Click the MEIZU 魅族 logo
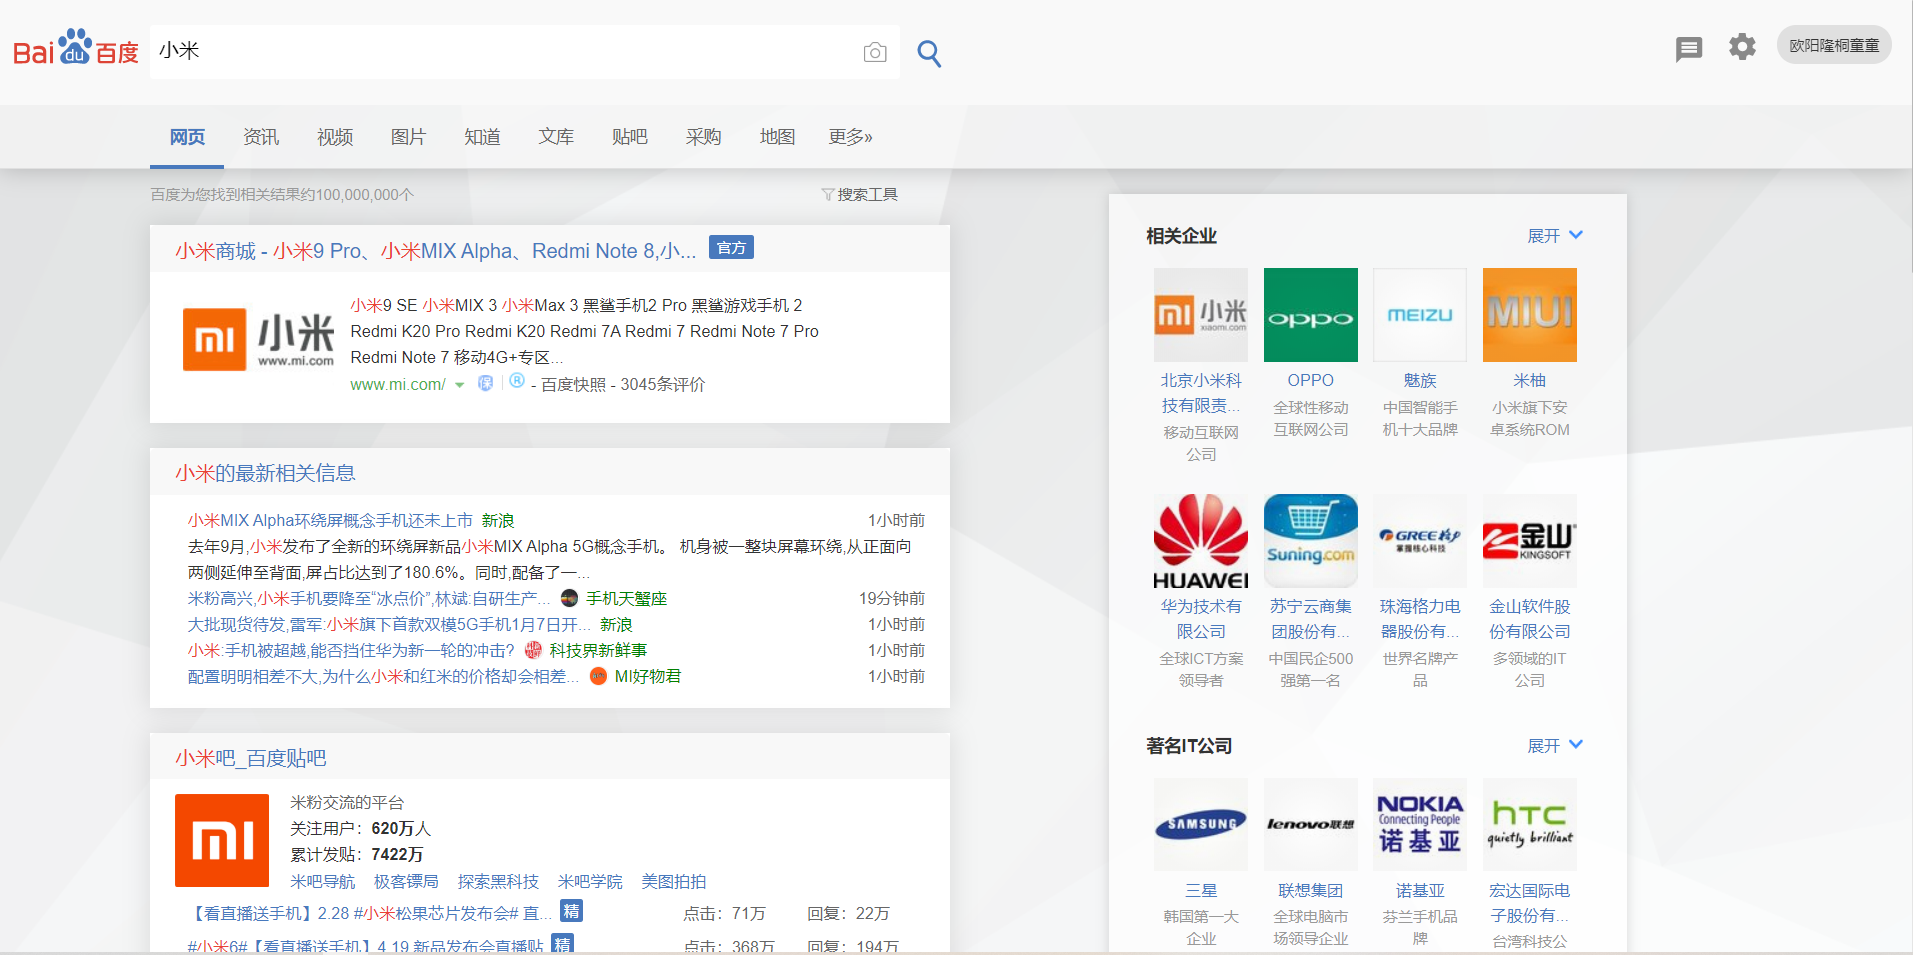Image resolution: width=1913 pixels, height=955 pixels. tap(1420, 315)
